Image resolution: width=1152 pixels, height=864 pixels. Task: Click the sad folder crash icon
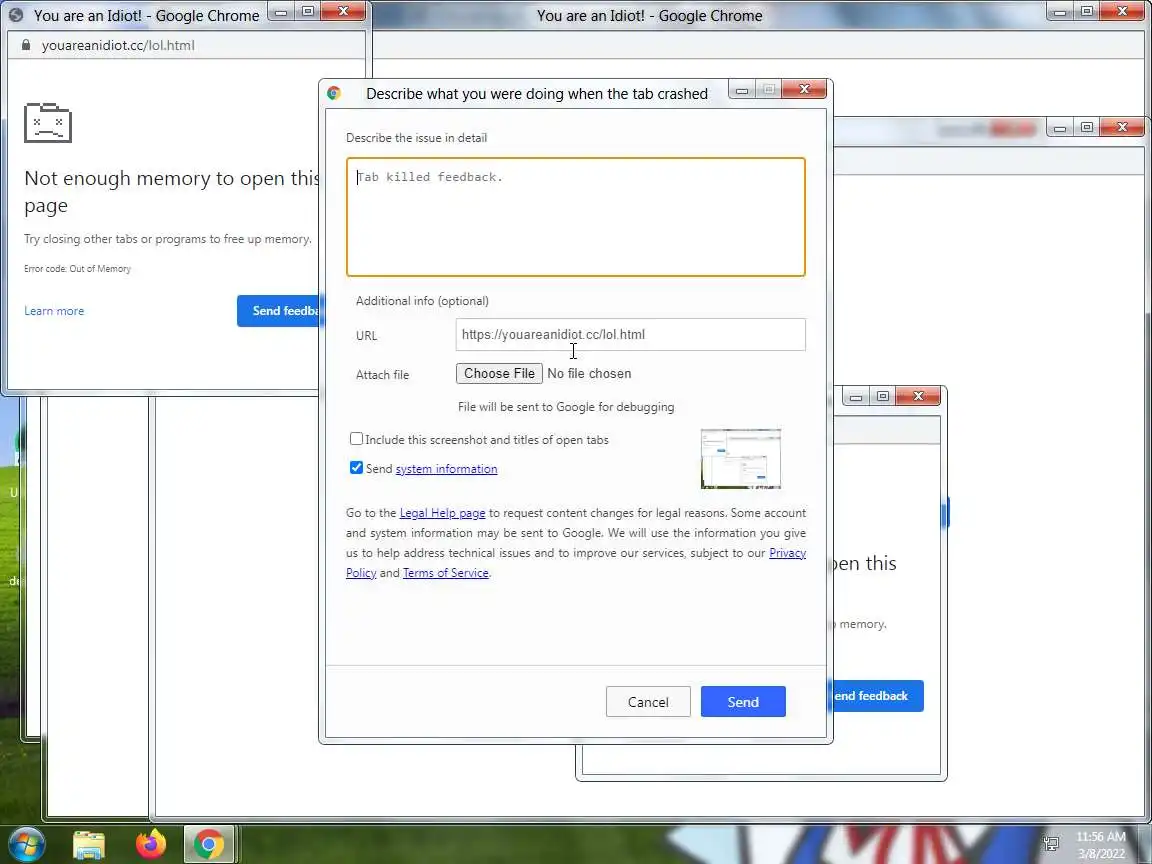[x=48, y=123]
